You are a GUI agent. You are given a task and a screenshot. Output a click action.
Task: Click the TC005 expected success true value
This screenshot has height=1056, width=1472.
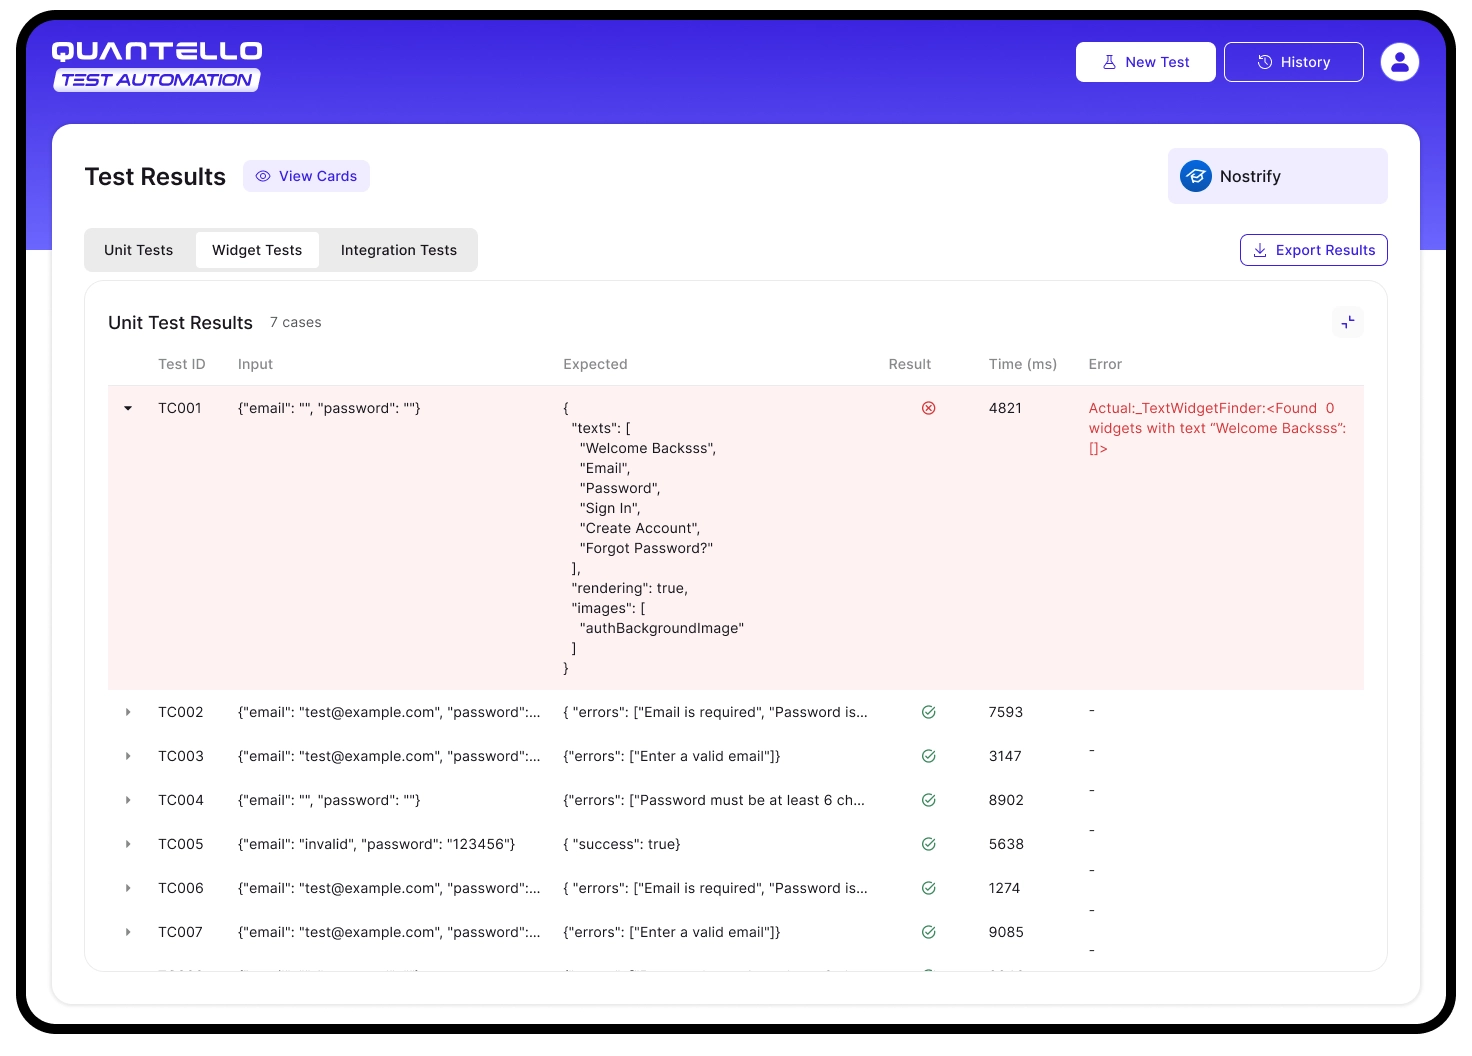click(x=622, y=844)
